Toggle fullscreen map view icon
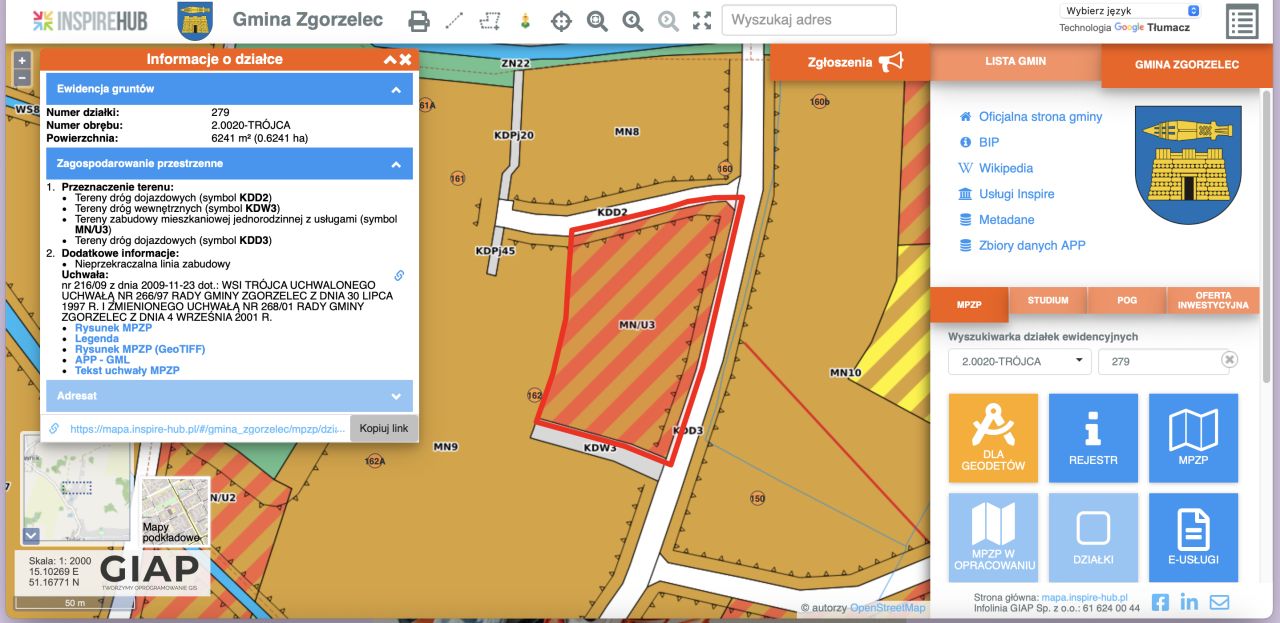Viewport: 1280px width, 623px height. (x=702, y=20)
